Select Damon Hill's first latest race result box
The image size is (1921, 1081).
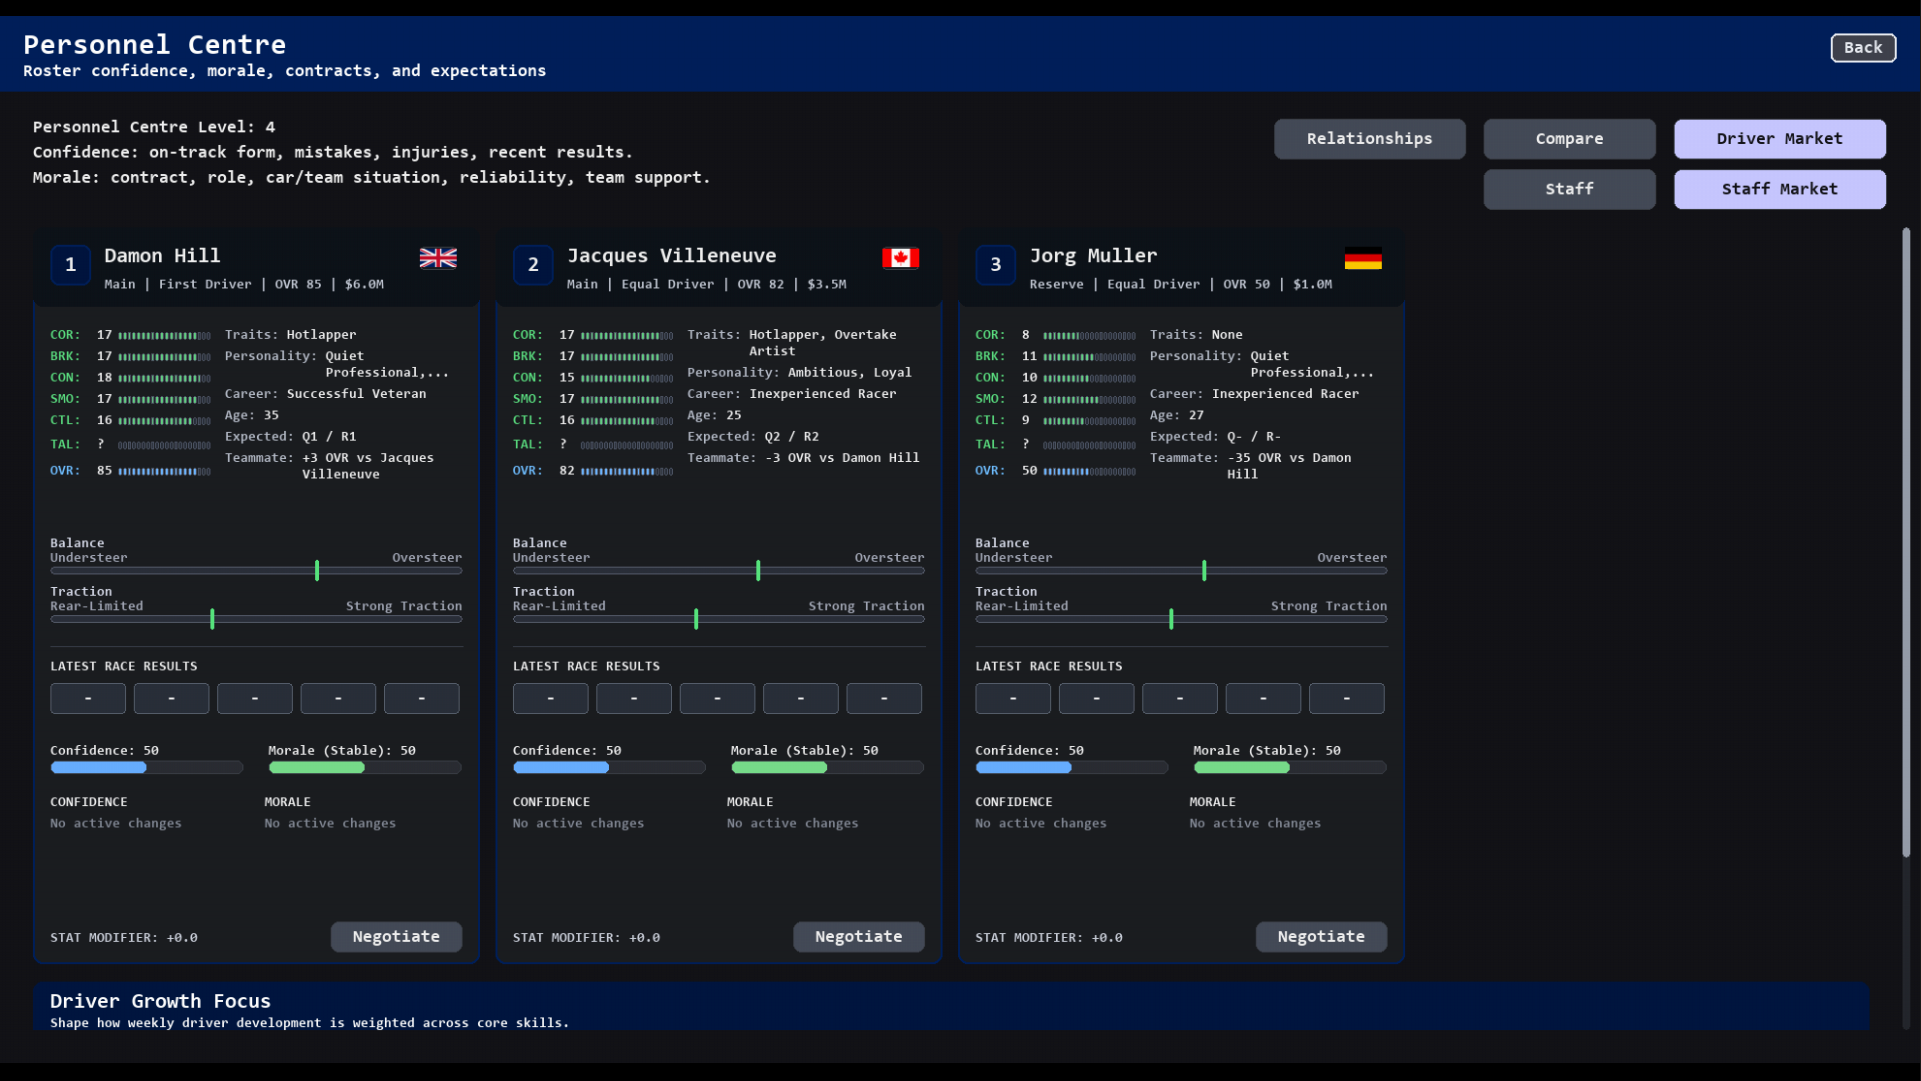click(x=88, y=698)
